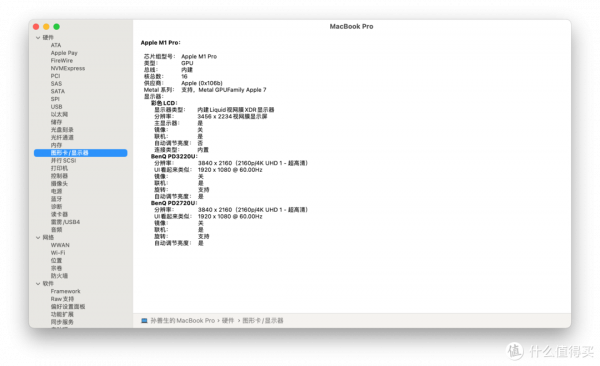Click the BenQ PD2720U: display heading
Screen dimensions: 600x366
(174, 203)
